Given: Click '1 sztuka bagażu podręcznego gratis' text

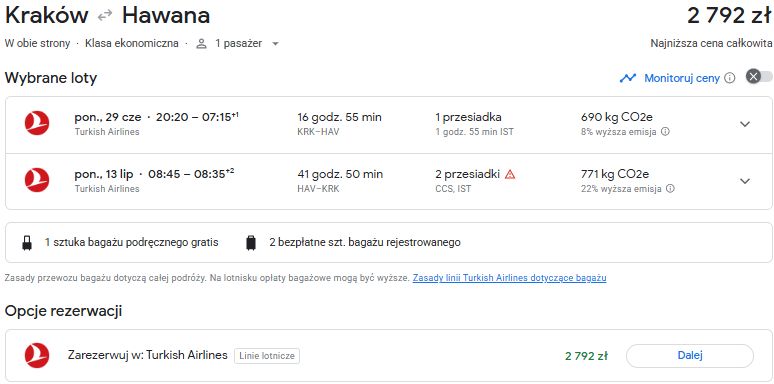Looking at the screenshot, I should coord(131,242).
